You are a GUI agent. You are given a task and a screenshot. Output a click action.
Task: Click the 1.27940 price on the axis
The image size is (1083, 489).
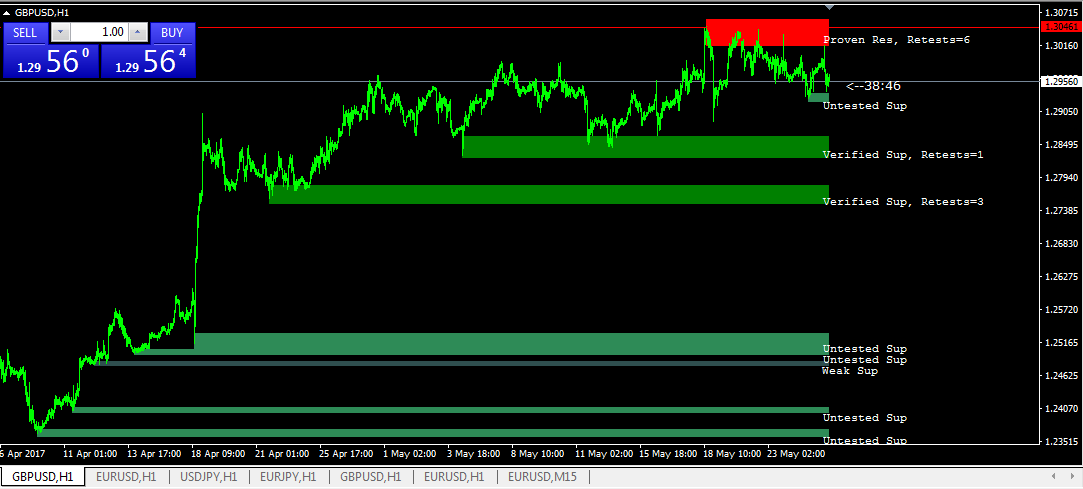click(x=1061, y=178)
